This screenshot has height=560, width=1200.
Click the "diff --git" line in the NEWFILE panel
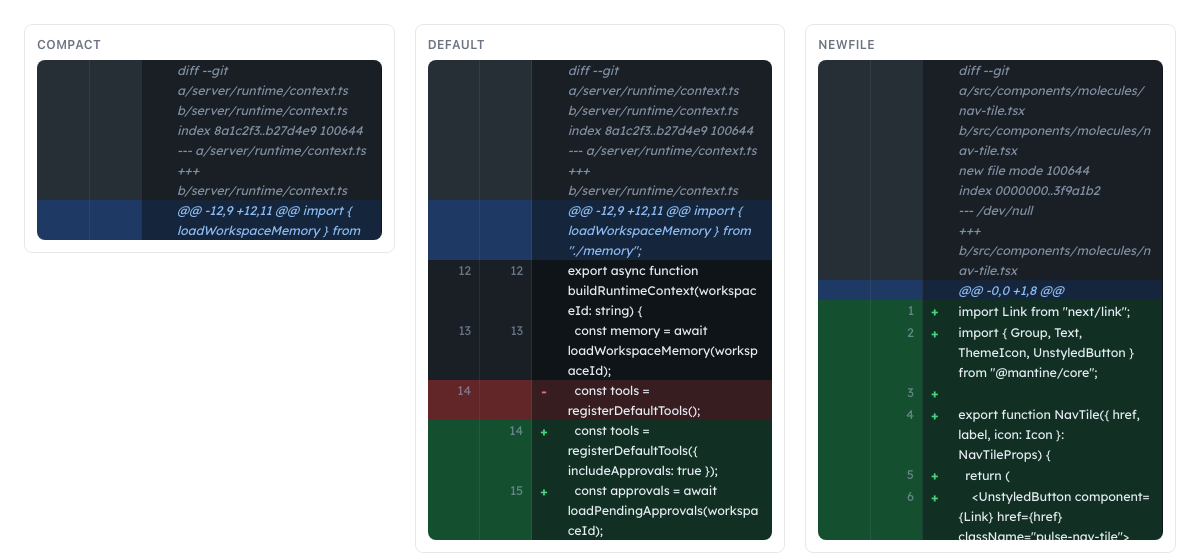pos(984,71)
